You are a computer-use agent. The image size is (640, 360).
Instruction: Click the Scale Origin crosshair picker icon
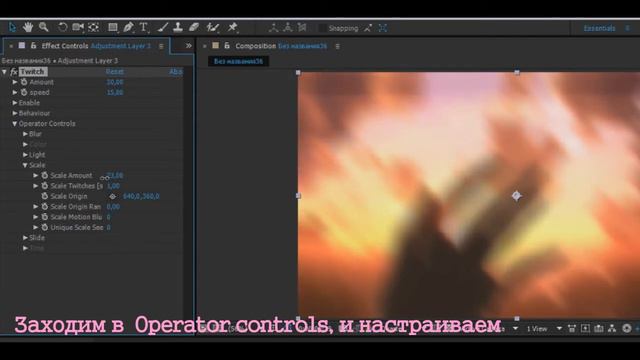tap(113, 196)
